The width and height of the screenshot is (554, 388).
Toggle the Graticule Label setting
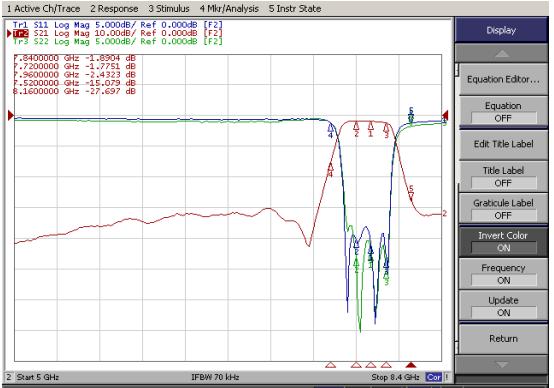[503, 209]
